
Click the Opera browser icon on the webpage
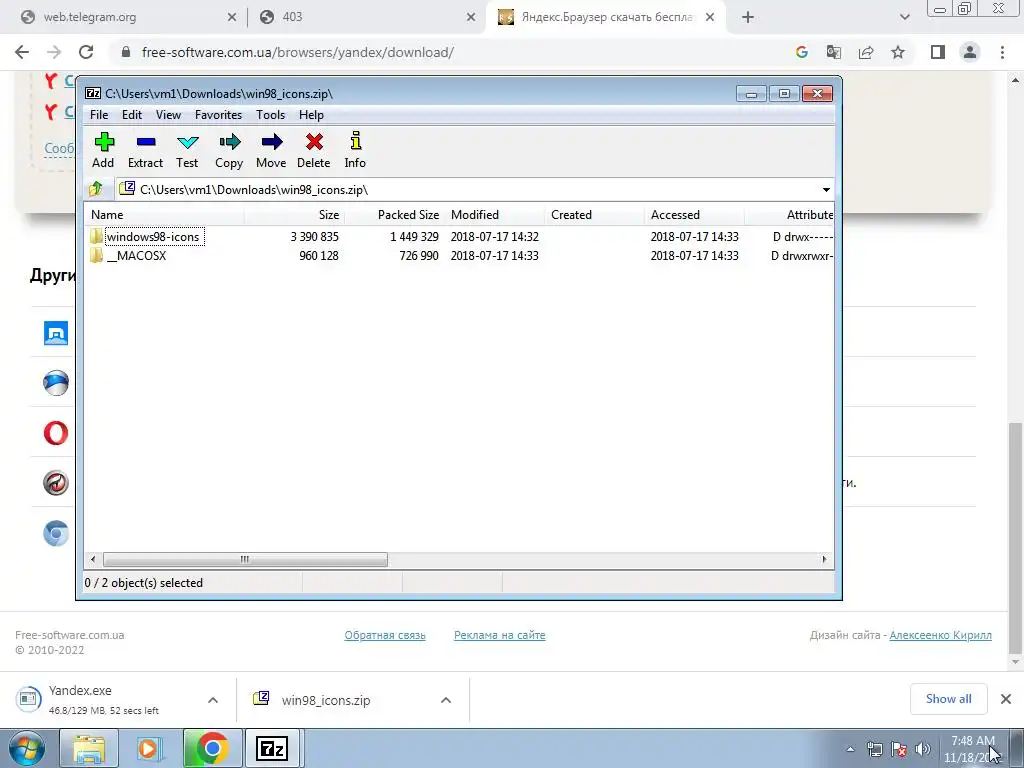56,433
